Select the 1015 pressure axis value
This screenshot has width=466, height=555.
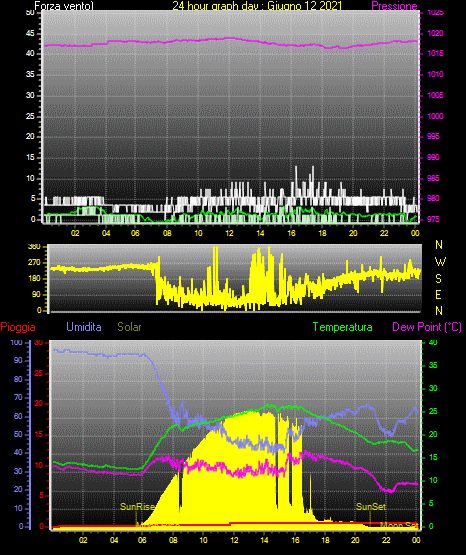pos(436,53)
